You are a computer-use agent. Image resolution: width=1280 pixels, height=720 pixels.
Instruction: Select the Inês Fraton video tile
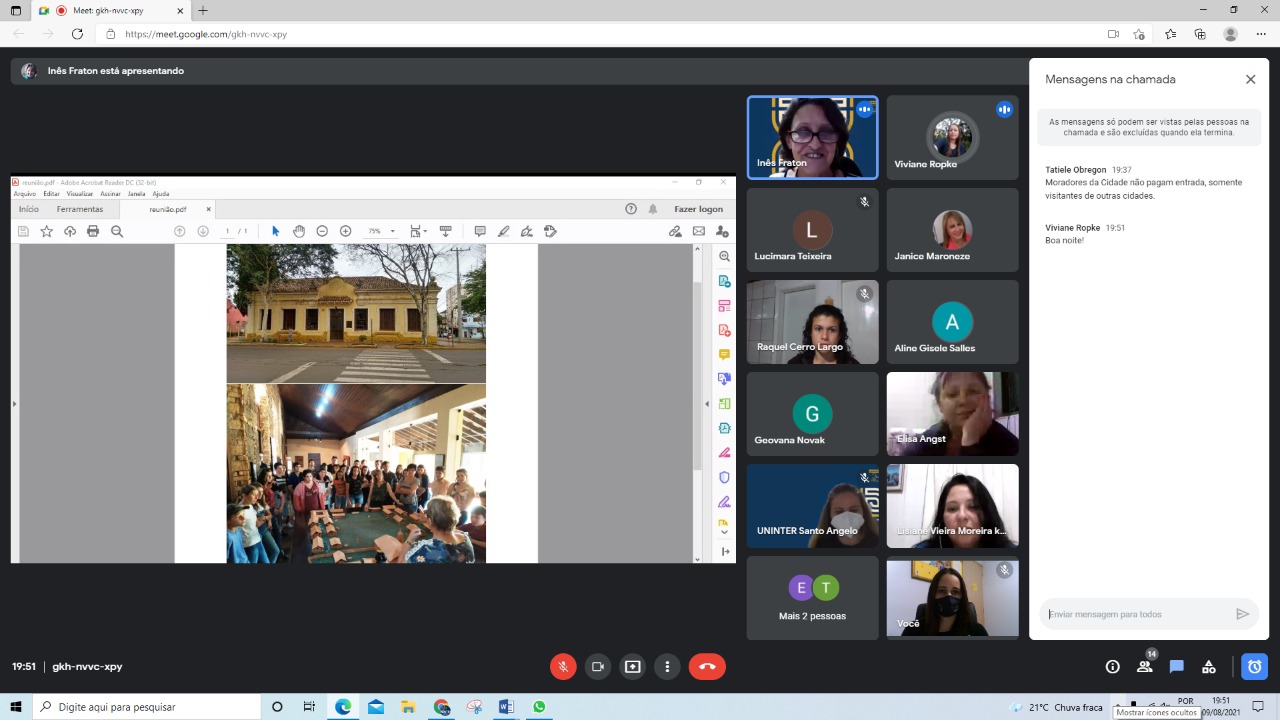pyautogui.click(x=812, y=138)
